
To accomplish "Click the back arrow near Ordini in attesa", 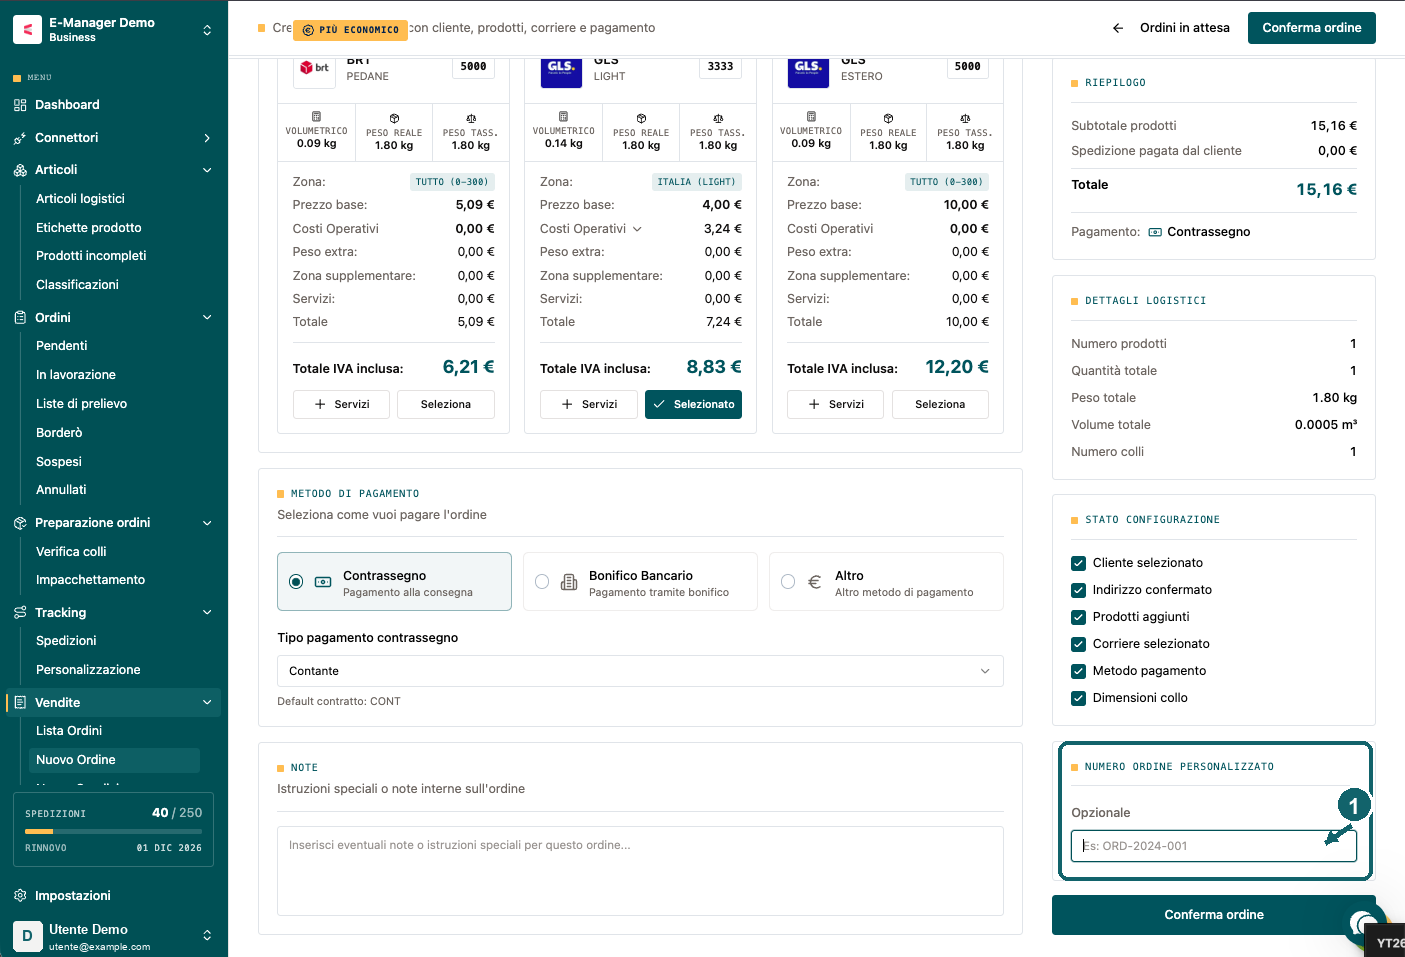I will (1118, 28).
